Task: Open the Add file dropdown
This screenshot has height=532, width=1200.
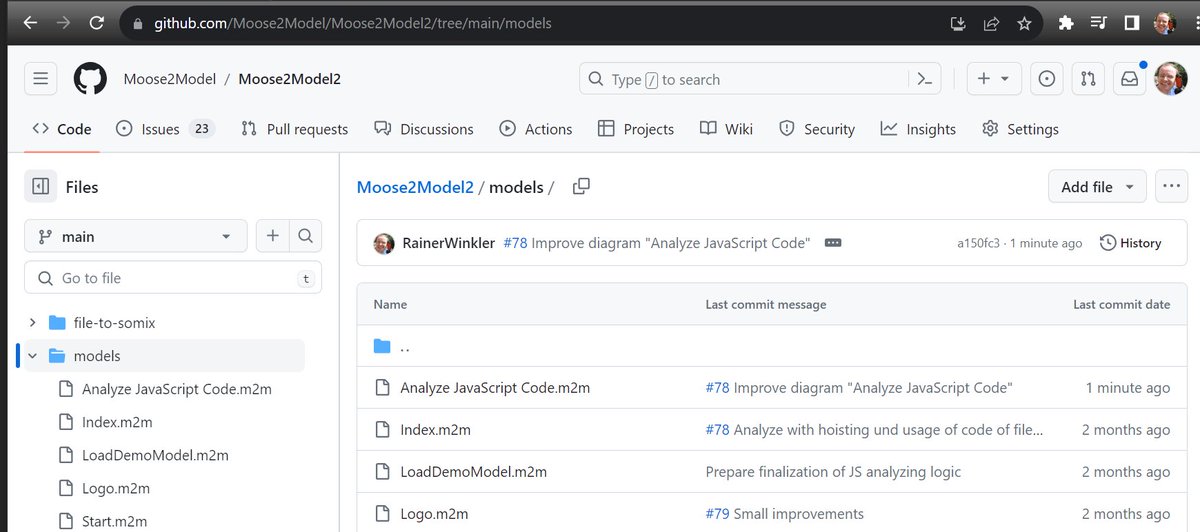Action: tap(1097, 187)
